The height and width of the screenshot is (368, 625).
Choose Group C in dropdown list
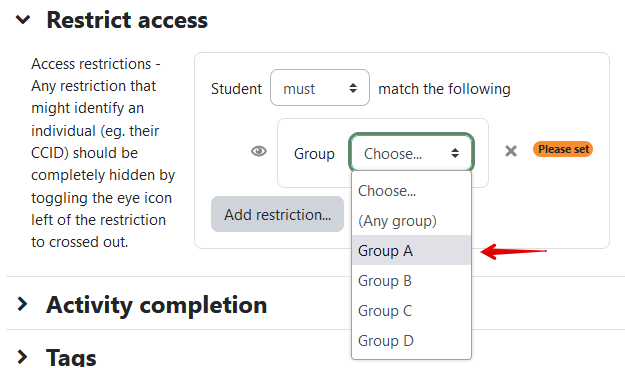pos(411,310)
